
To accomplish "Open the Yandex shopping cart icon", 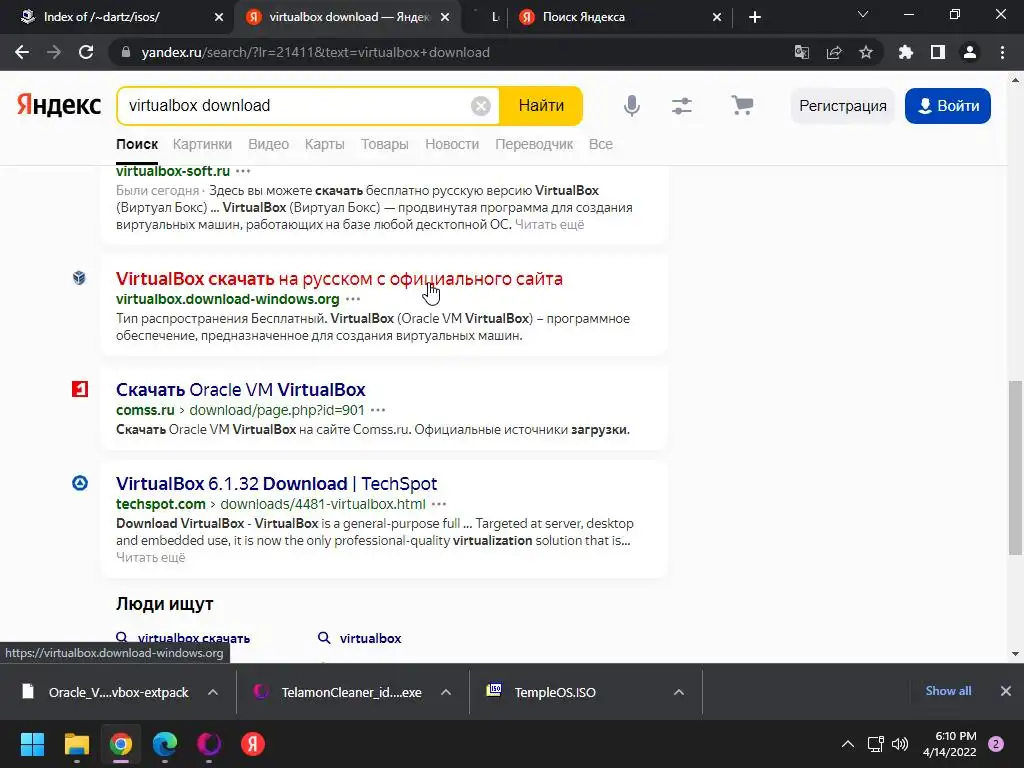I will point(742,105).
